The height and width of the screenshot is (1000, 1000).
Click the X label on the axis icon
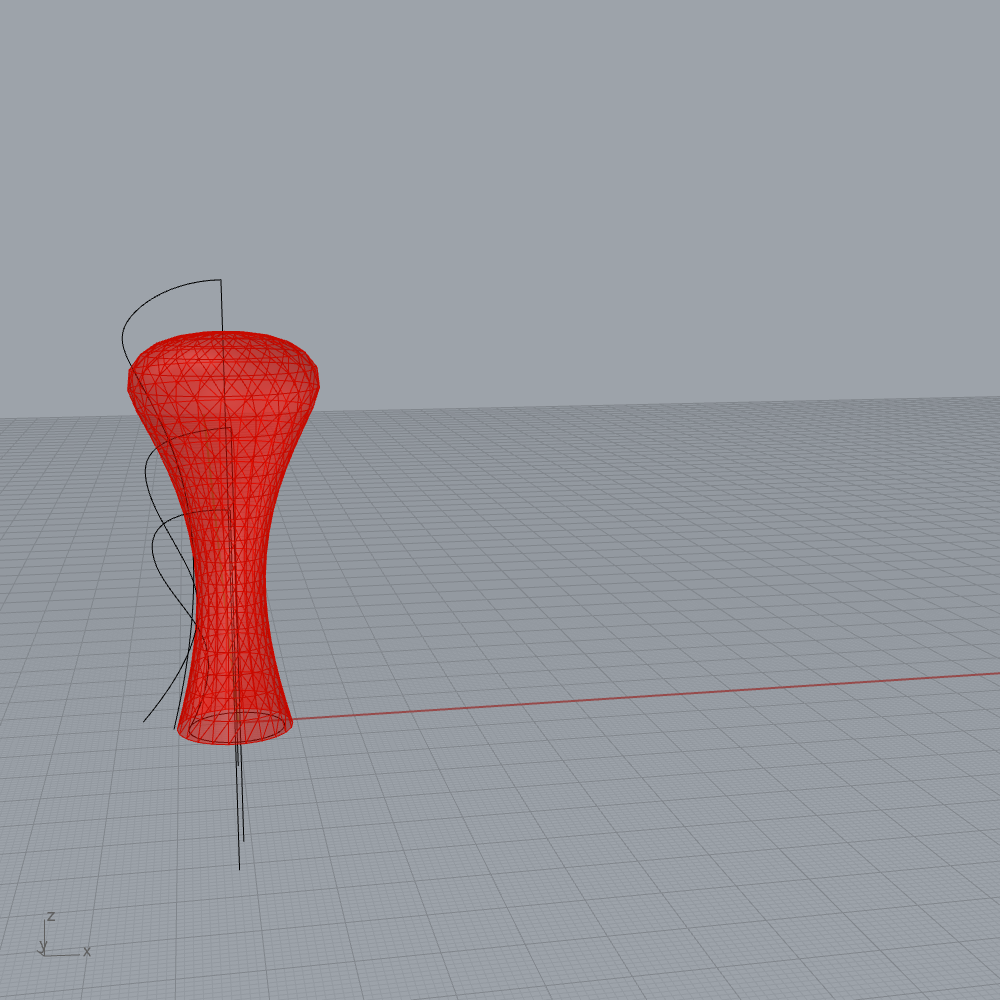[x=87, y=951]
